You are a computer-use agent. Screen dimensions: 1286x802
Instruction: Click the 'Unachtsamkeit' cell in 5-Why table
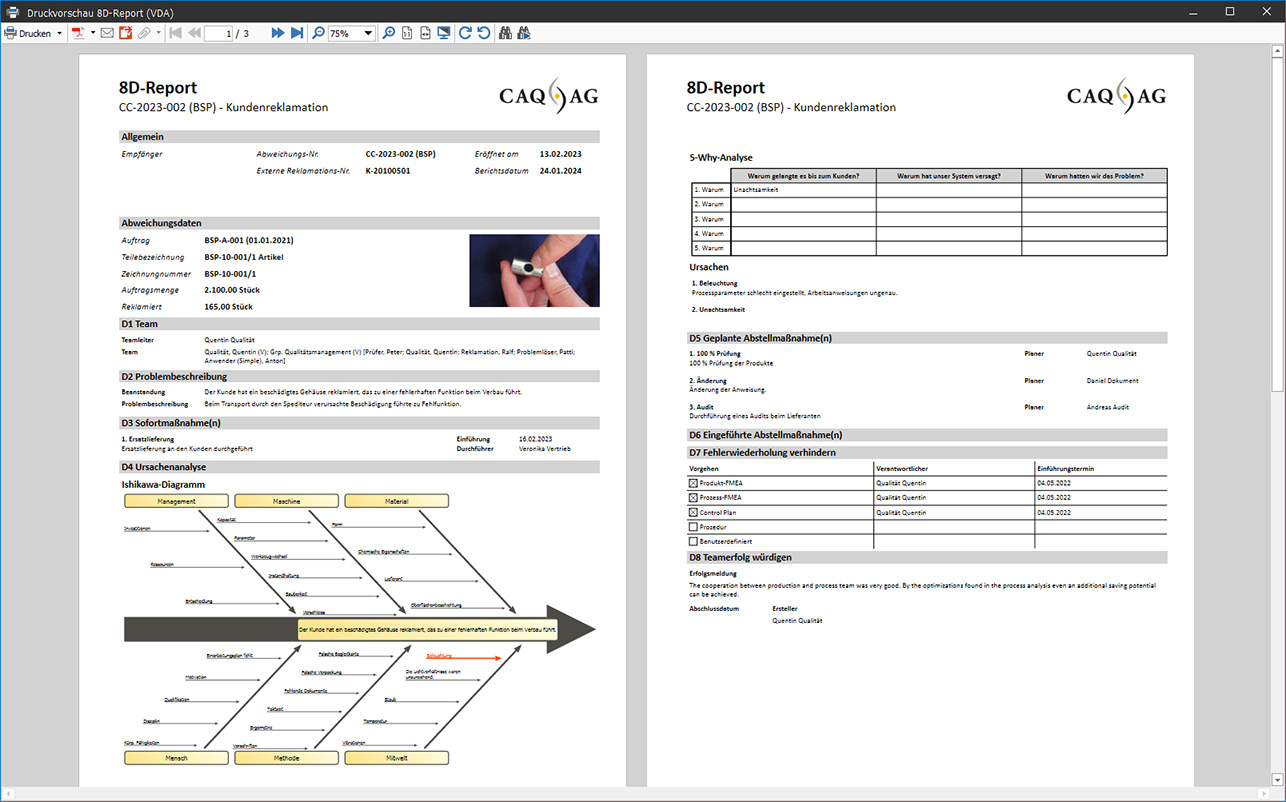click(803, 189)
